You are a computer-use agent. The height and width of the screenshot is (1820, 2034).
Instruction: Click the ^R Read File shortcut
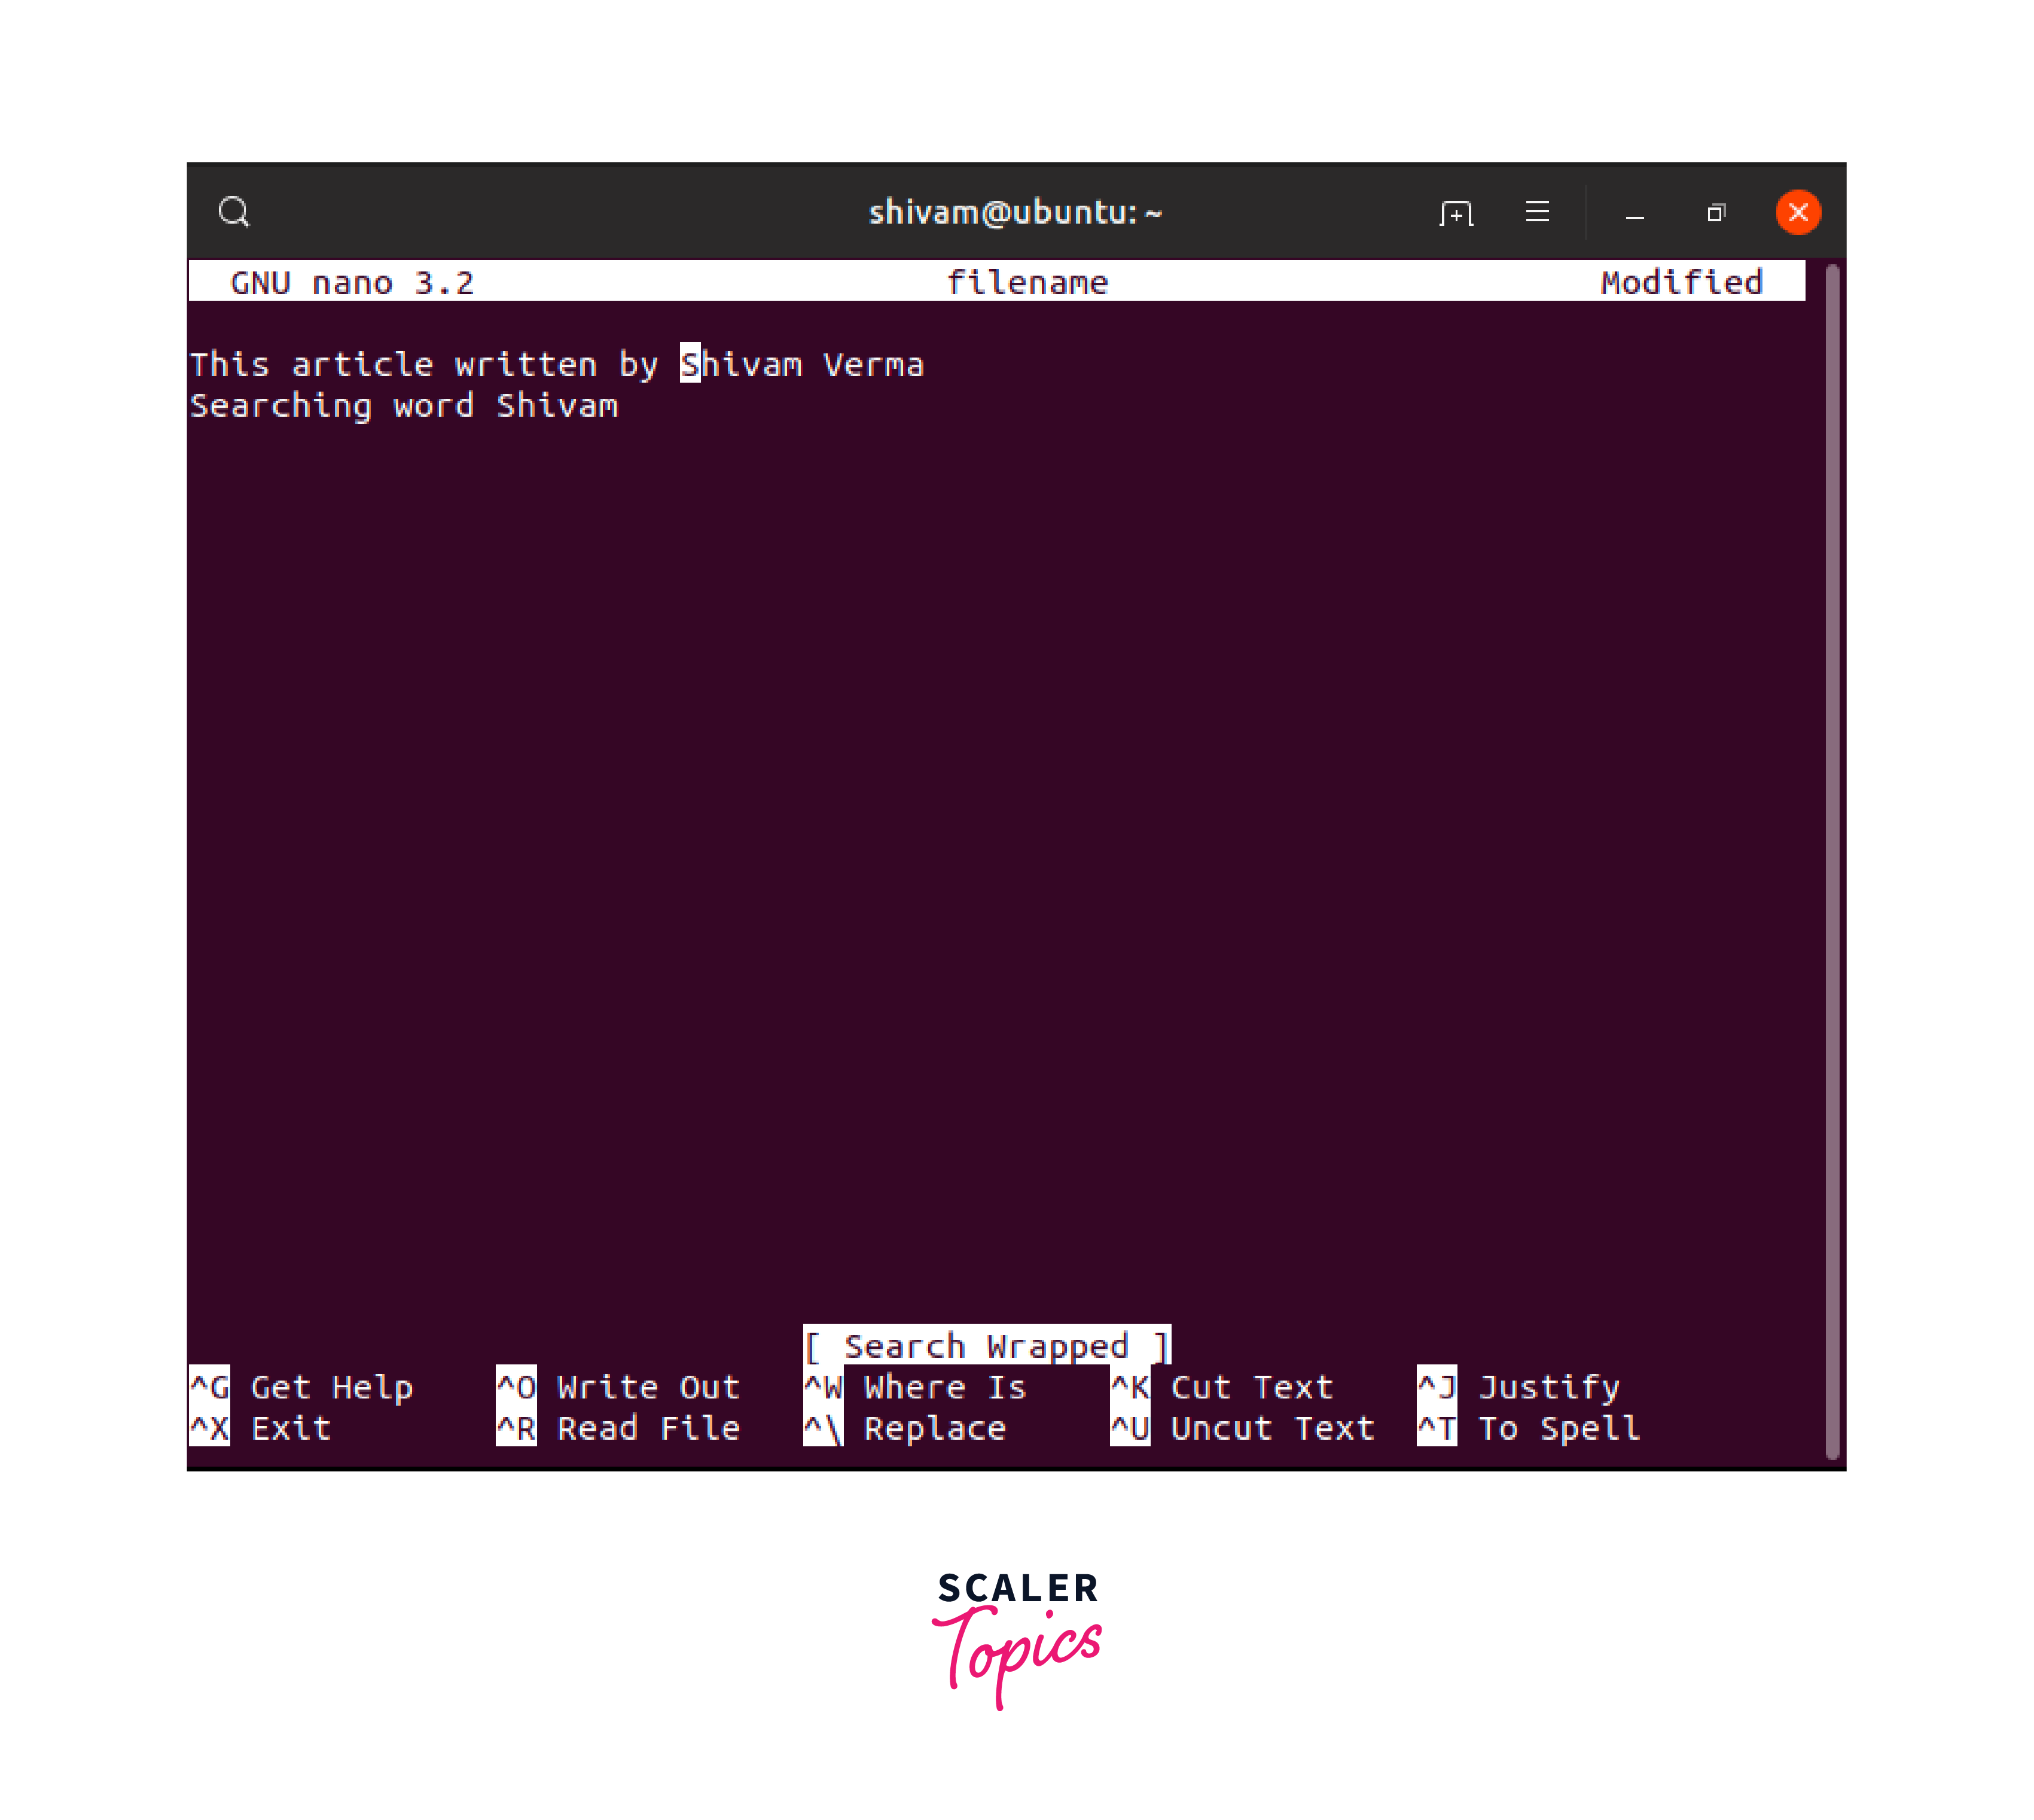[x=618, y=1428]
